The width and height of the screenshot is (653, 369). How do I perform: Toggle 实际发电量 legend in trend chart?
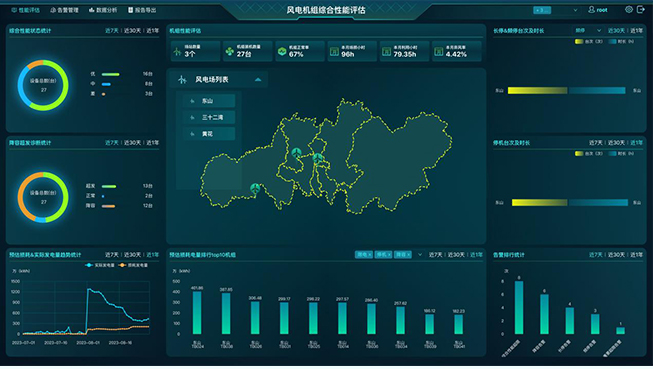click(x=100, y=265)
